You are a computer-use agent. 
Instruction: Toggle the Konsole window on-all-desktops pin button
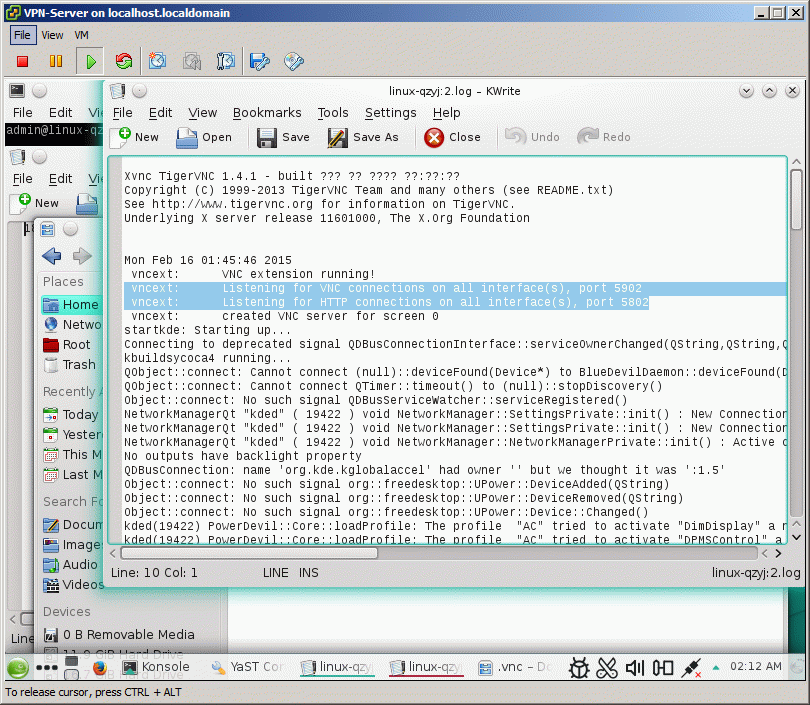pos(39,91)
